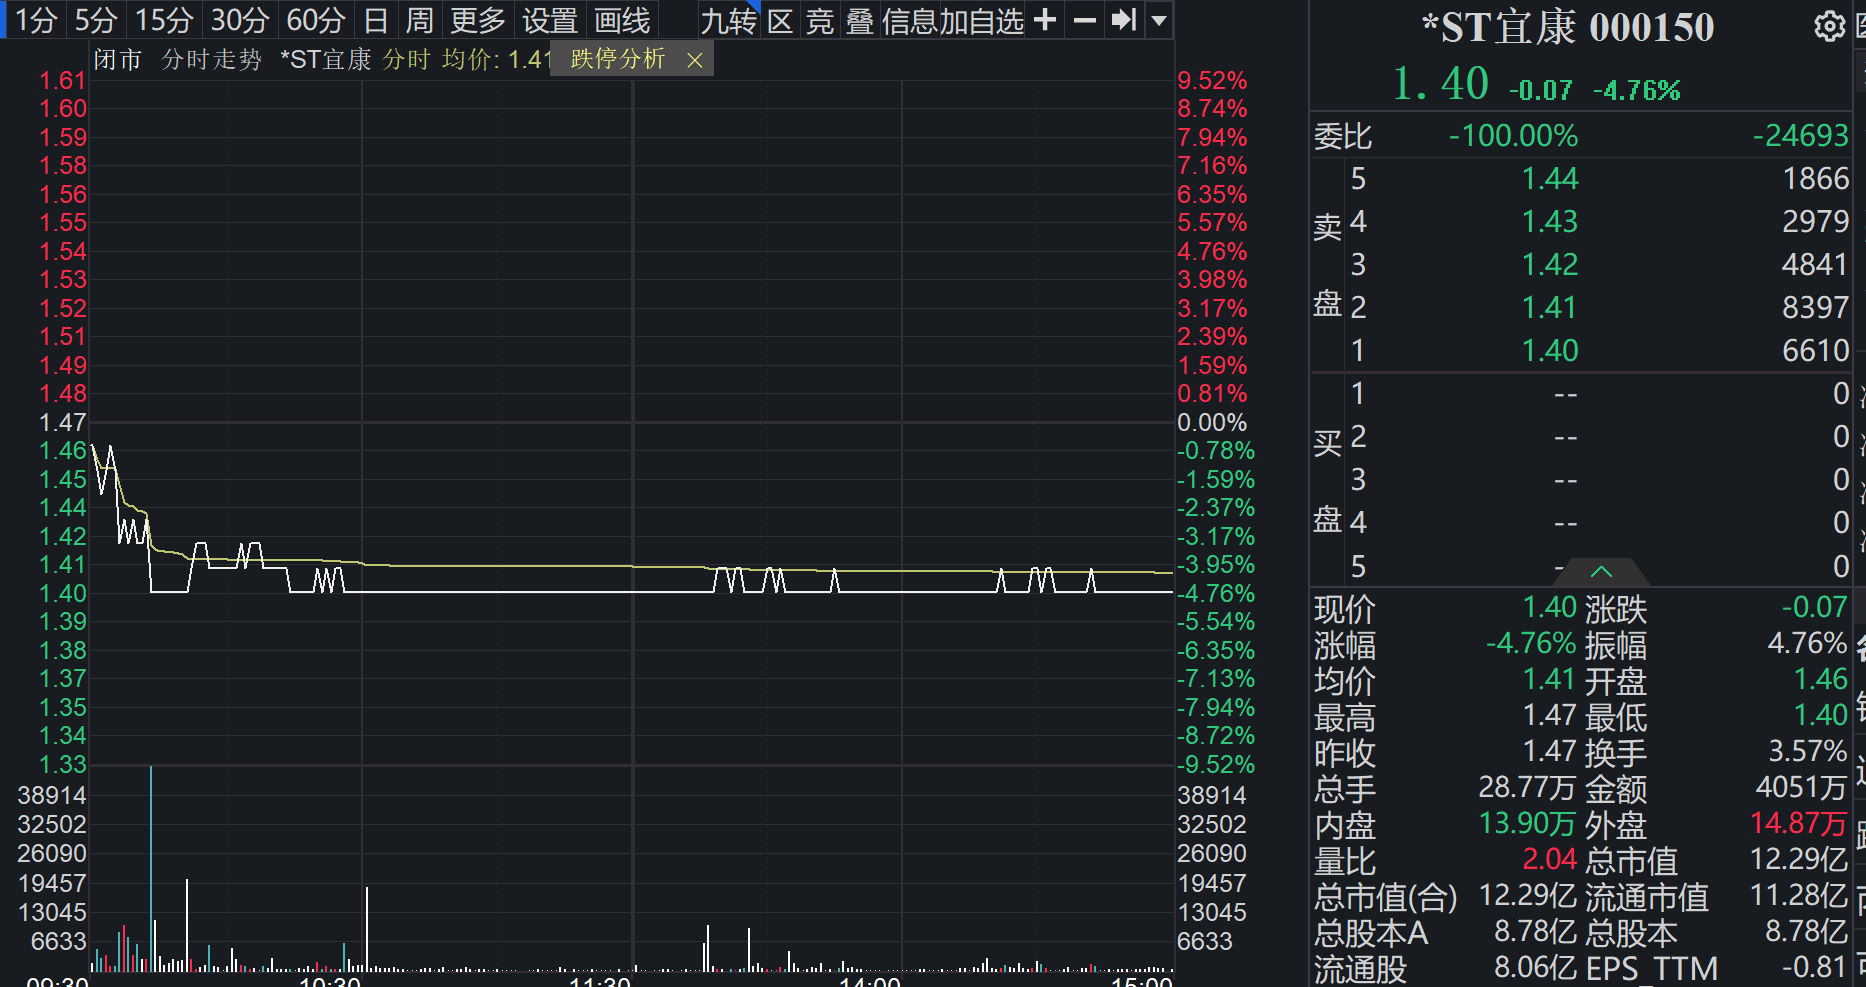Click the 0.00% baseline axis label
This screenshot has height=987, width=1866.
pyautogui.click(x=1212, y=423)
